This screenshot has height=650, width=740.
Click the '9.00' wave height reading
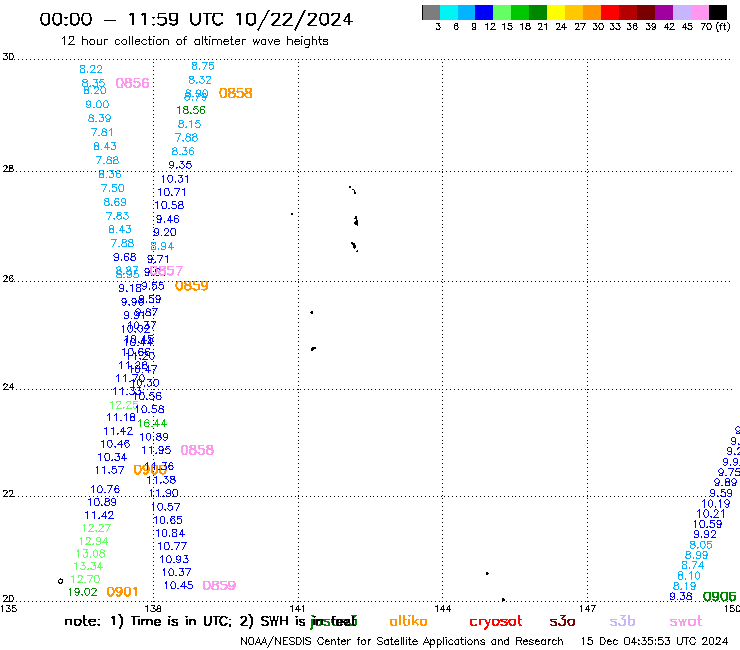(97, 104)
